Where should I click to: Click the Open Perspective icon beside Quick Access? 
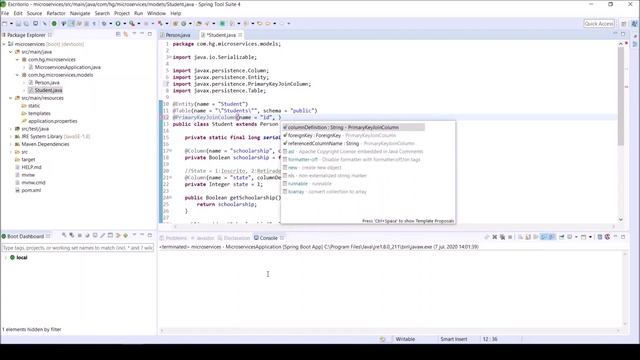(x=624, y=24)
